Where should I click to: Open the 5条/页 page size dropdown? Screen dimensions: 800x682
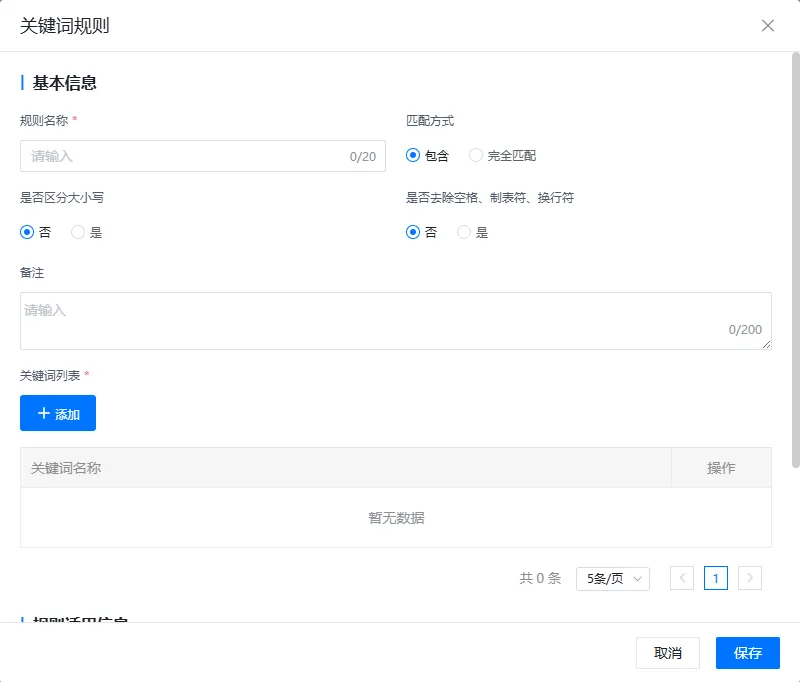[613, 578]
